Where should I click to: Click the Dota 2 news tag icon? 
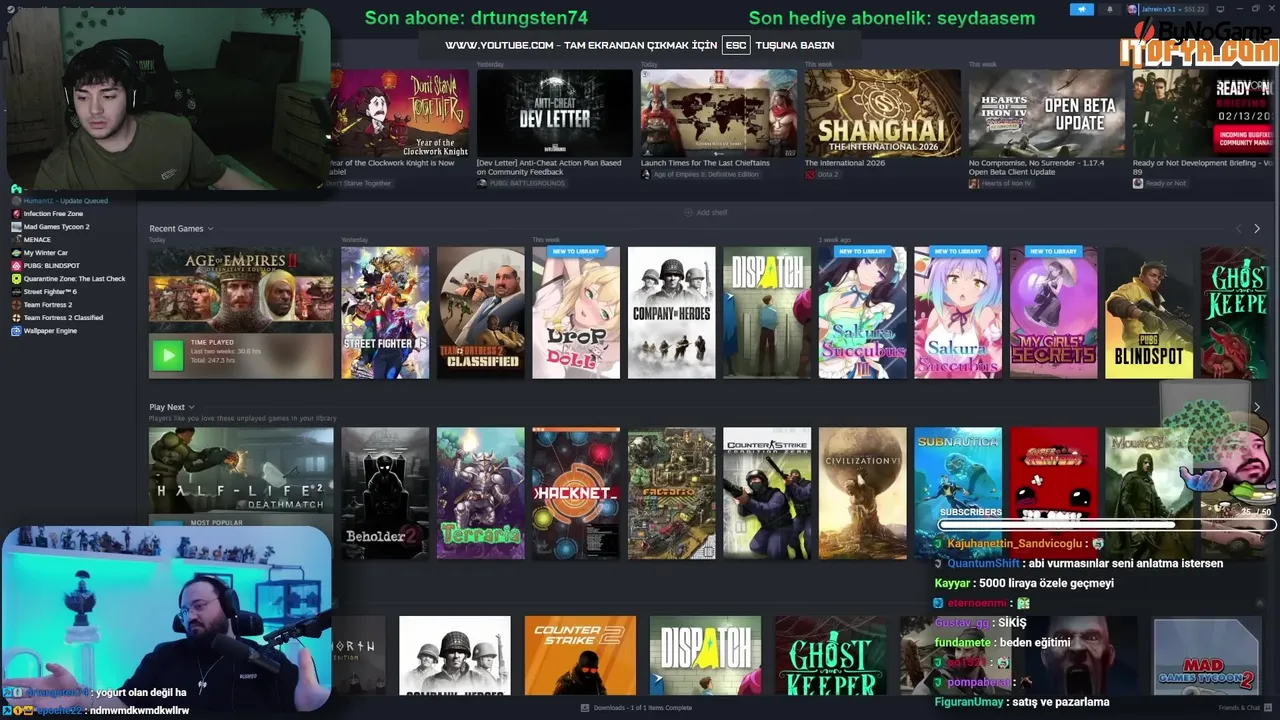point(810,175)
